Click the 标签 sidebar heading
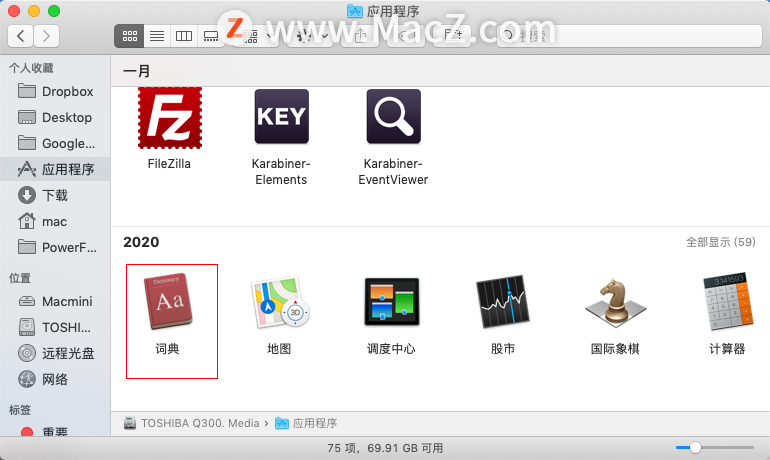The image size is (770, 460). (x=20, y=410)
